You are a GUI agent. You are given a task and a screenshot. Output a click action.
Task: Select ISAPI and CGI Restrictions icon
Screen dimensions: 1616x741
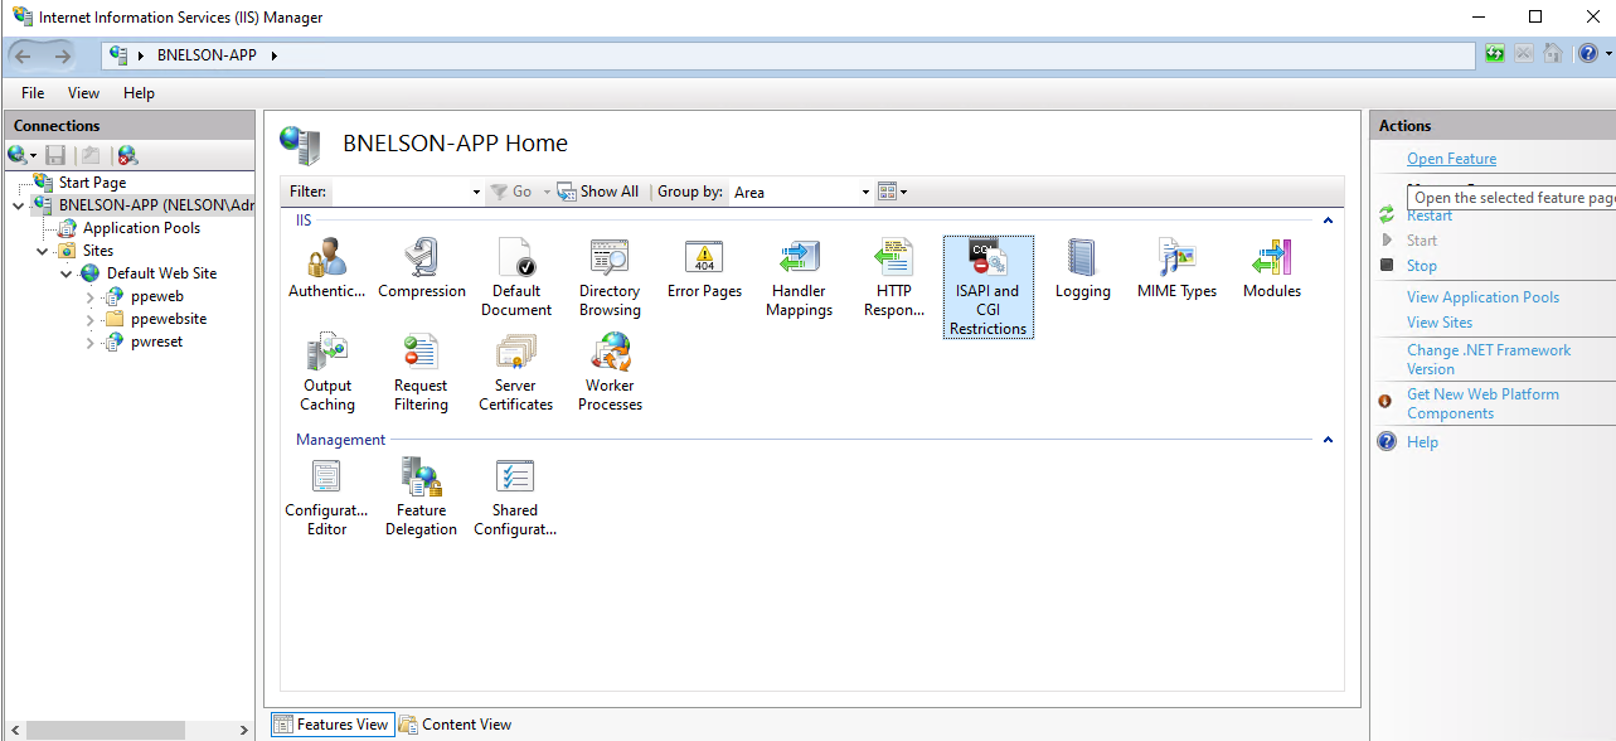coord(988,287)
